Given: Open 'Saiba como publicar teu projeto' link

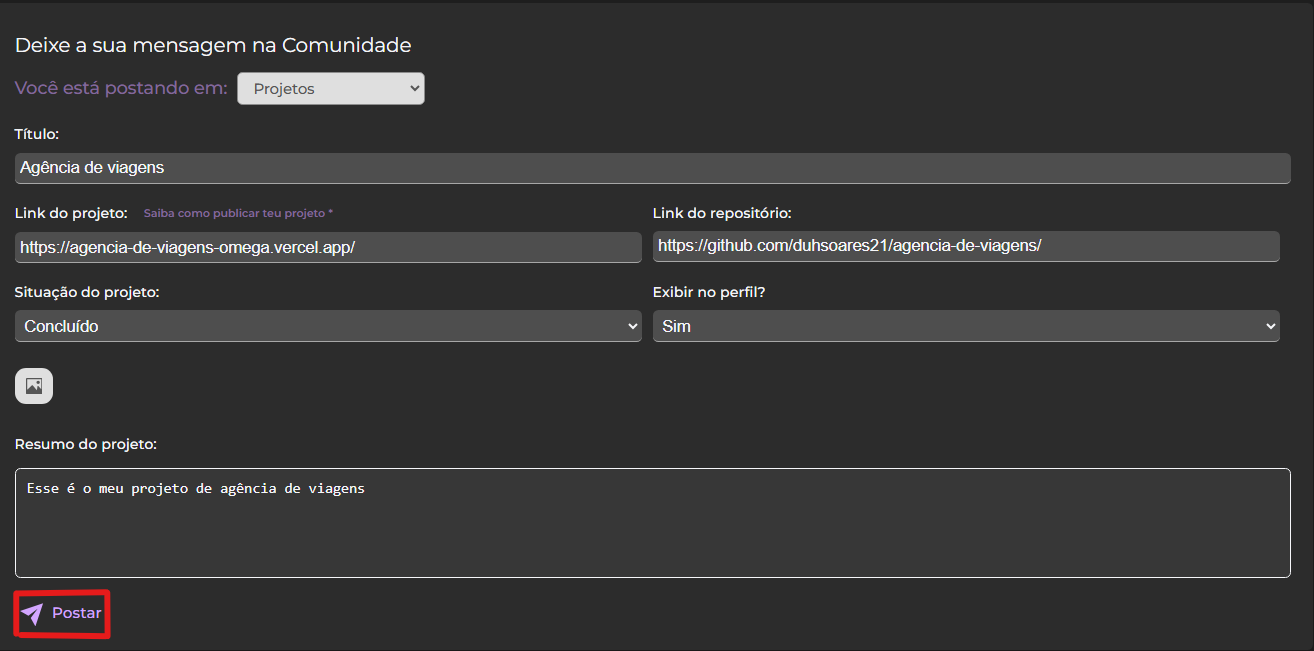Looking at the screenshot, I should pyautogui.click(x=238, y=213).
